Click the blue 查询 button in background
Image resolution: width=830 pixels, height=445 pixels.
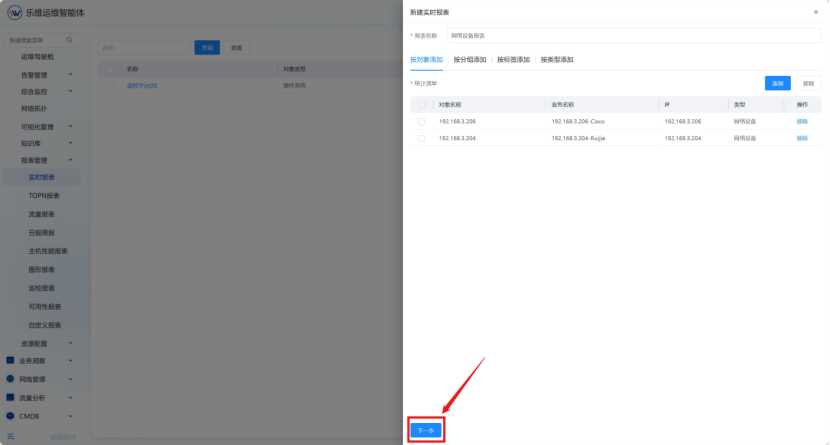pos(207,48)
